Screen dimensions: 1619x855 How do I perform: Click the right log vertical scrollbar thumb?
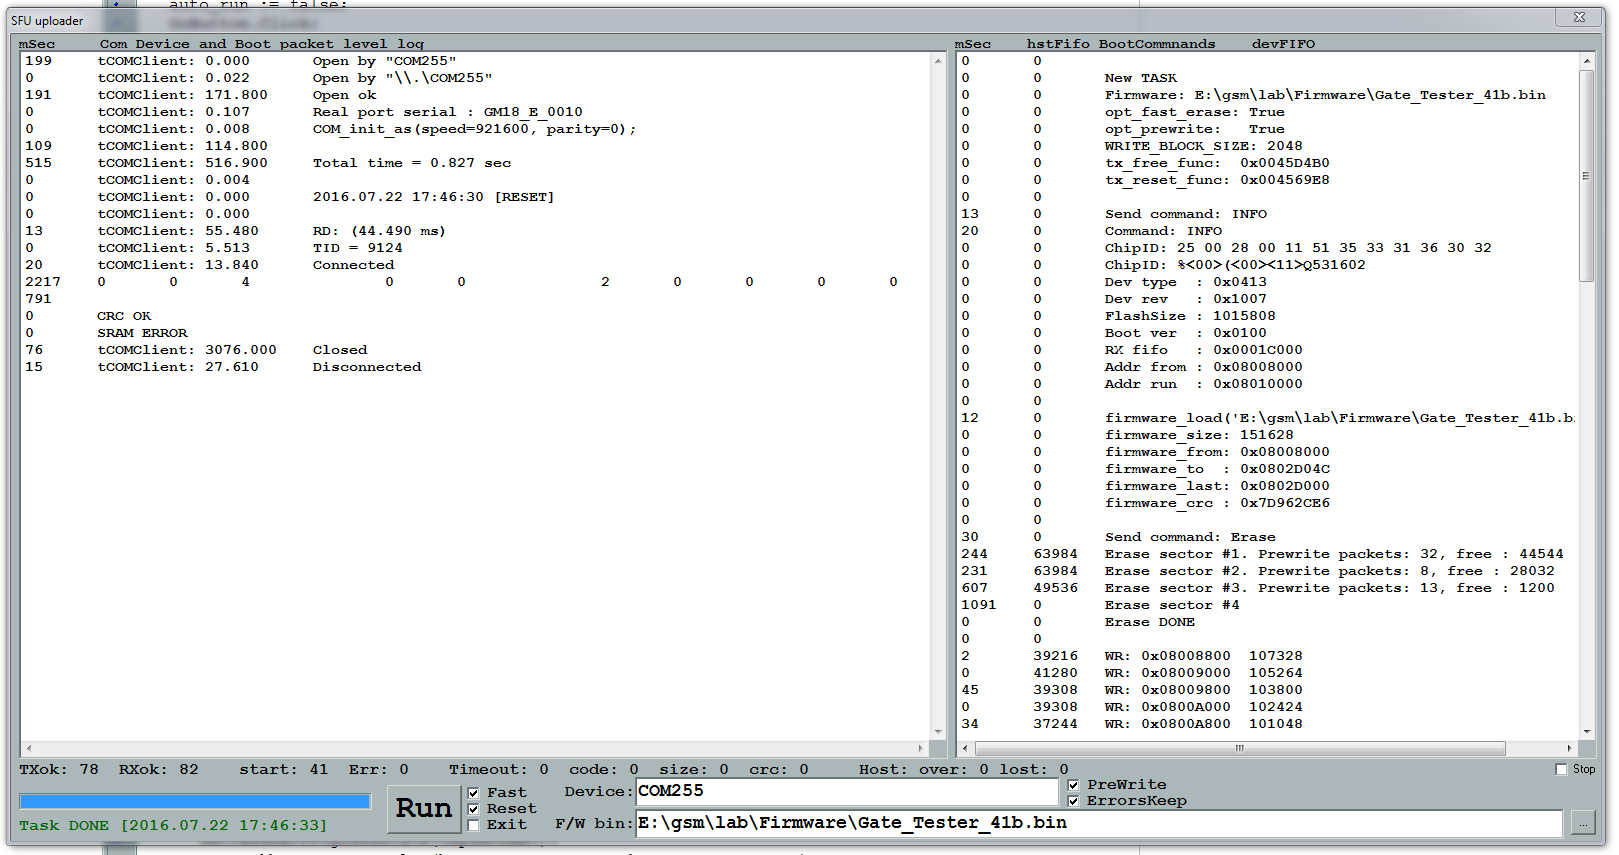point(1587,176)
